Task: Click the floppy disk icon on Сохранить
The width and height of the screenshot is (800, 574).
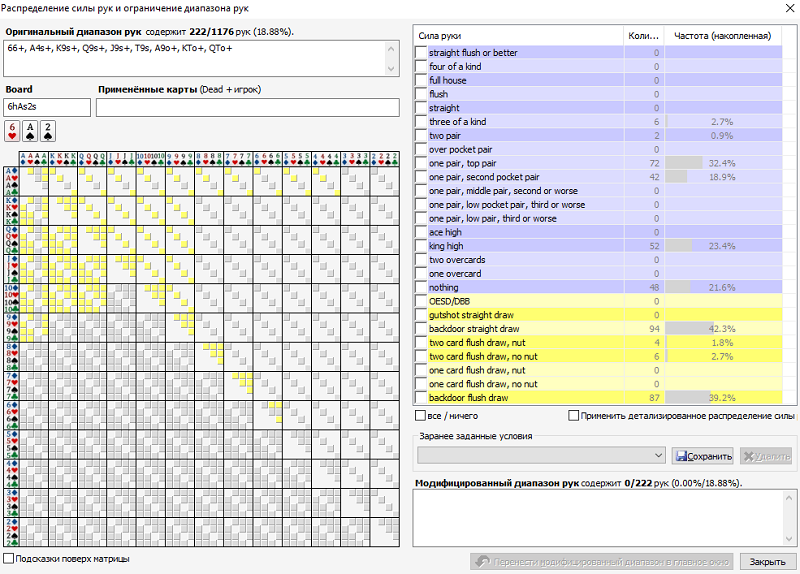Action: tap(682, 456)
